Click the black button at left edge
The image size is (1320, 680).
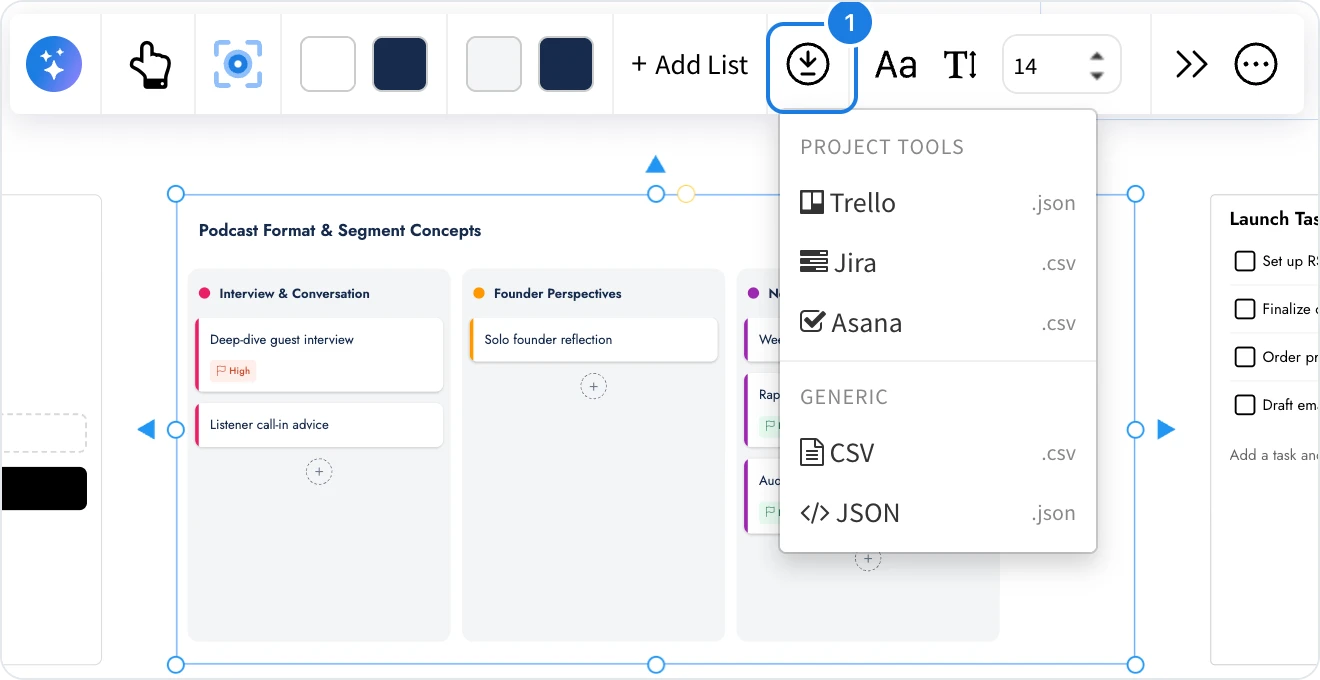[44, 488]
